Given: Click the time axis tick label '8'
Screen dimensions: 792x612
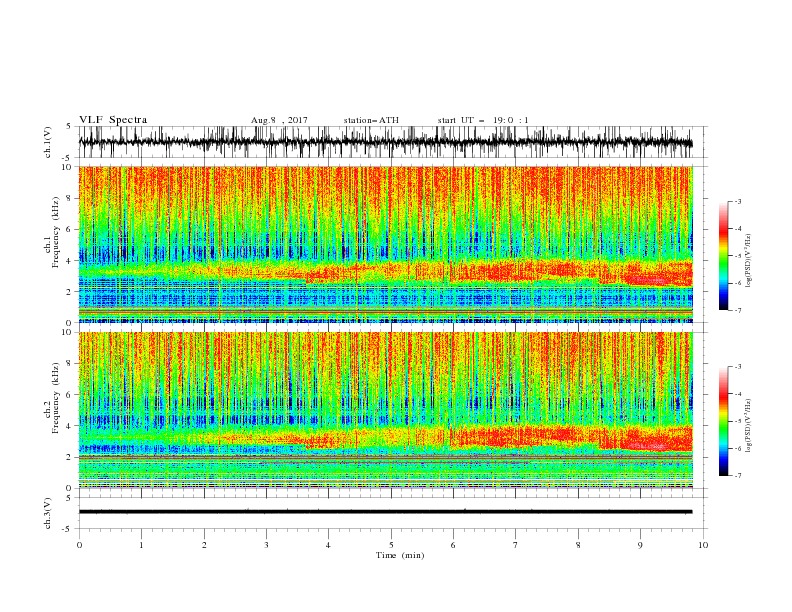Looking at the screenshot, I should click(578, 545).
